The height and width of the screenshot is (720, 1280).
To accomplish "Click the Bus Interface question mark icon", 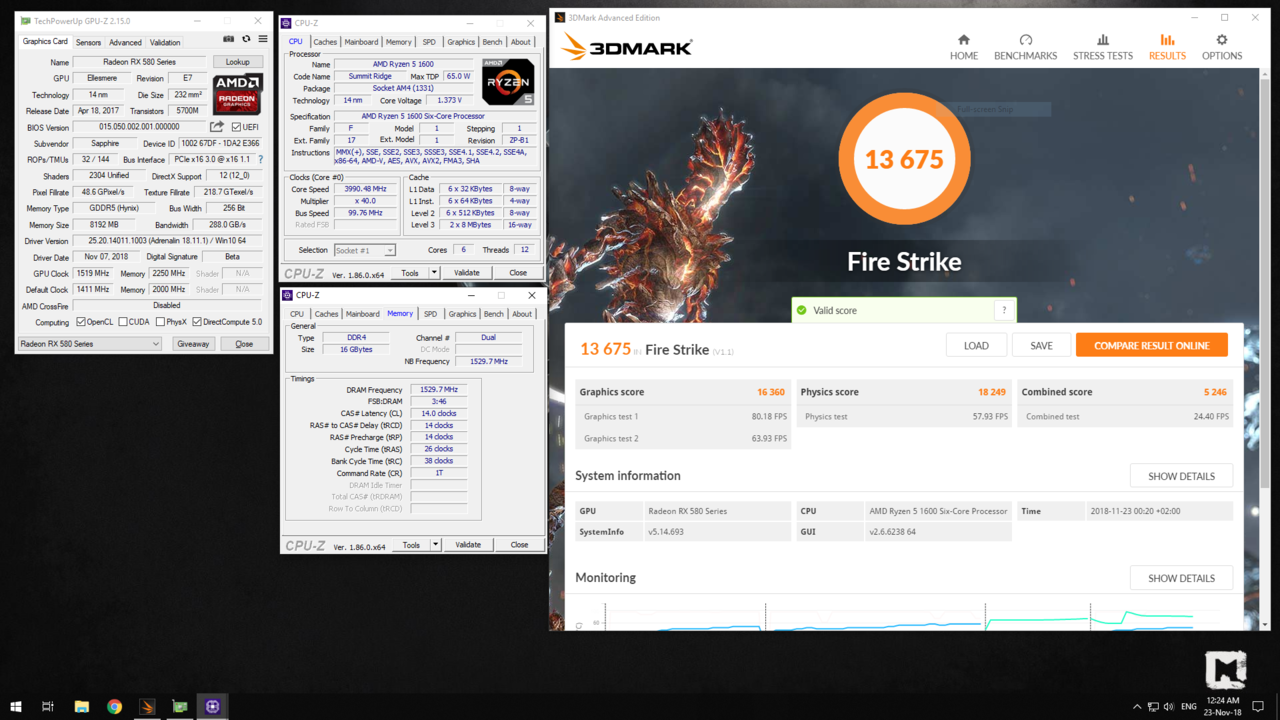I will (260, 159).
